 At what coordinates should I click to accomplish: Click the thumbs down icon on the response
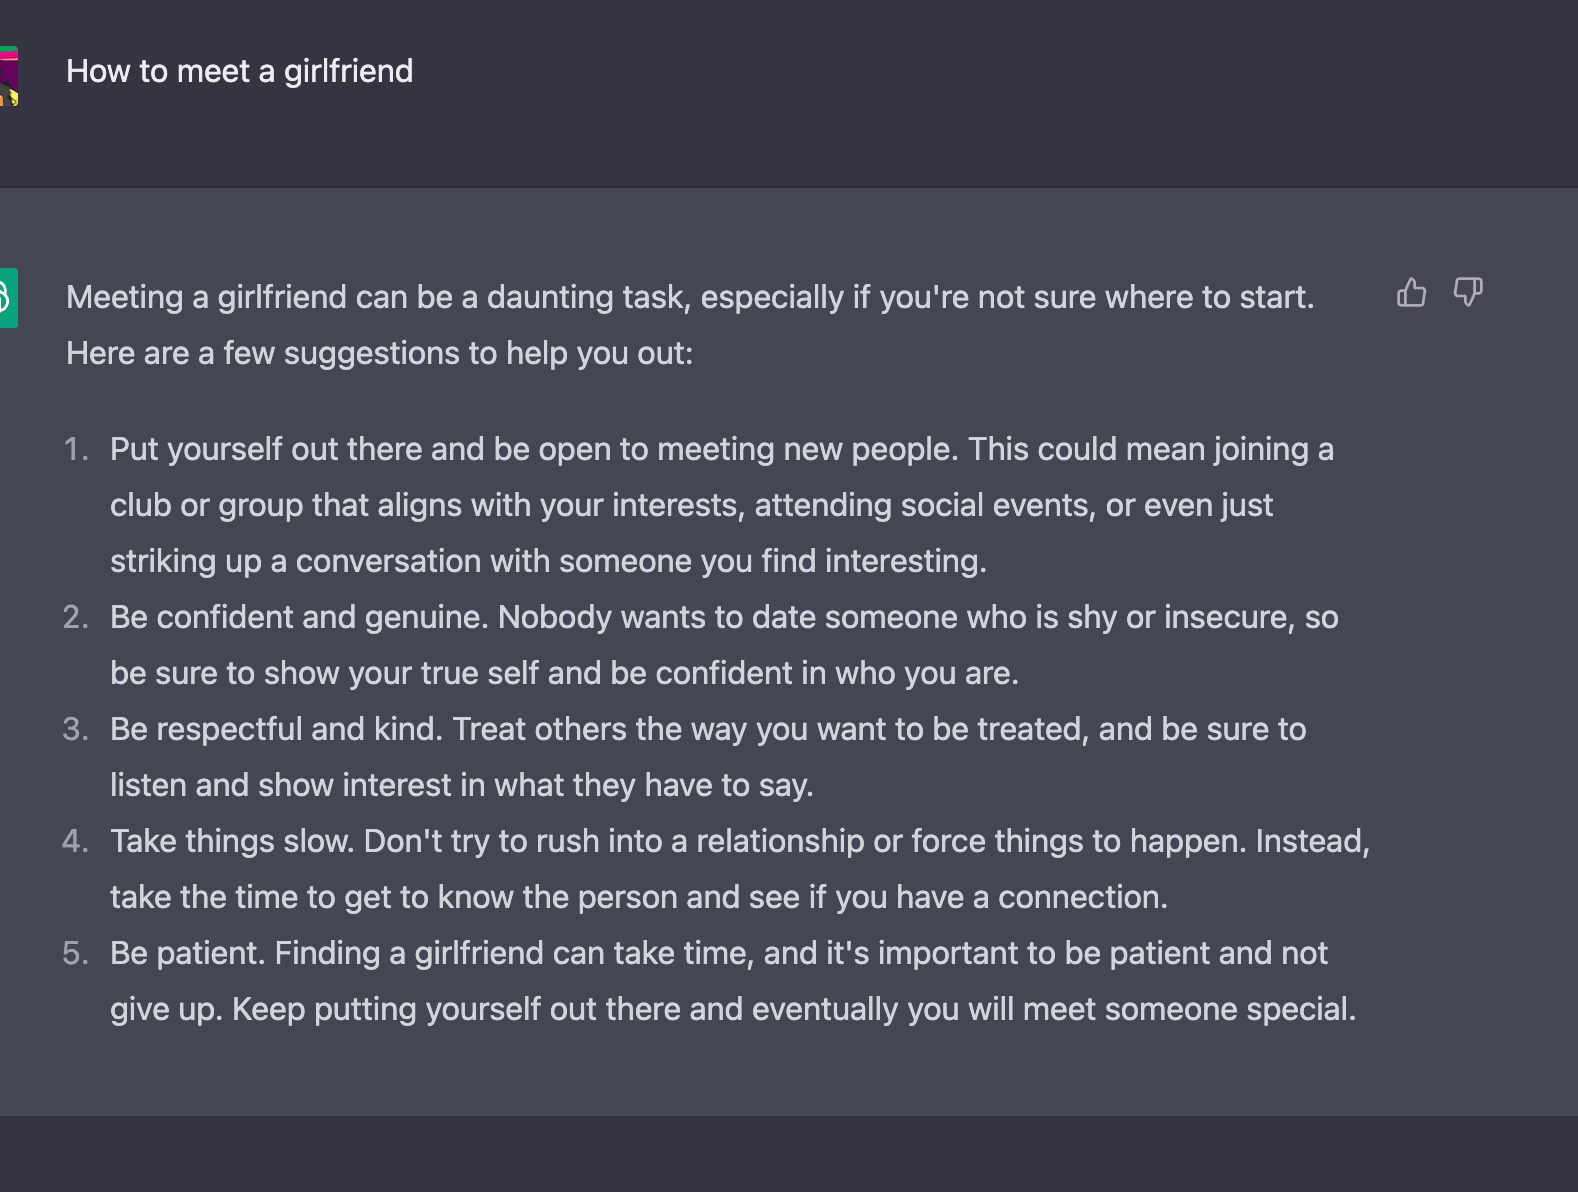tap(1467, 292)
